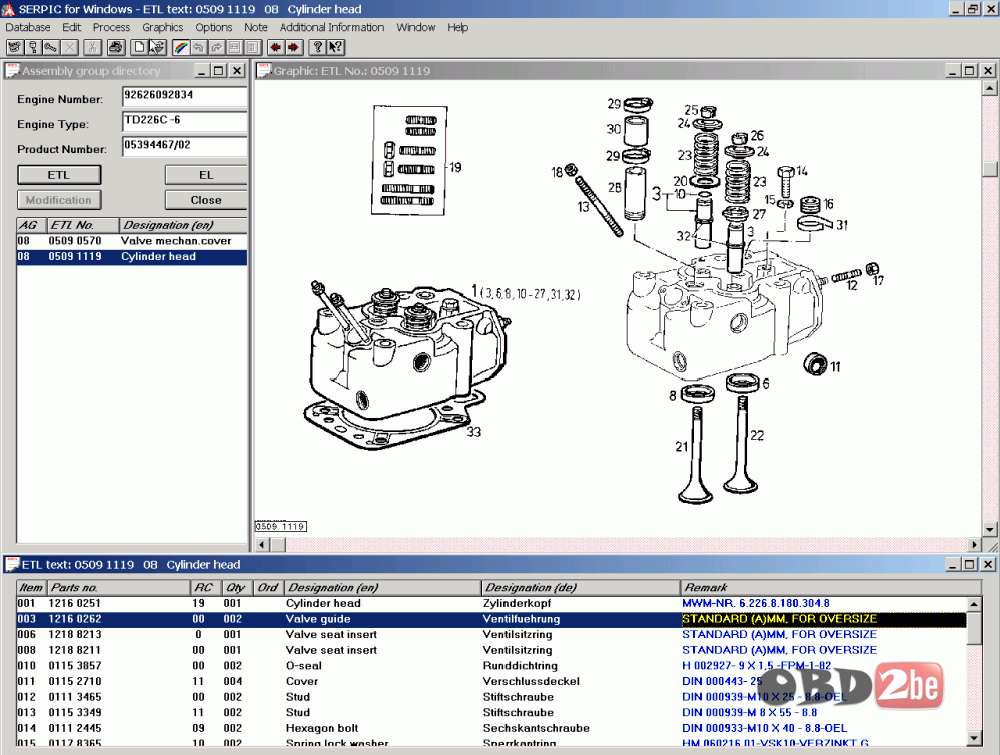This screenshot has height=755, width=1000.
Task: Select the 001 Cylinder head parts row
Action: tap(491, 603)
